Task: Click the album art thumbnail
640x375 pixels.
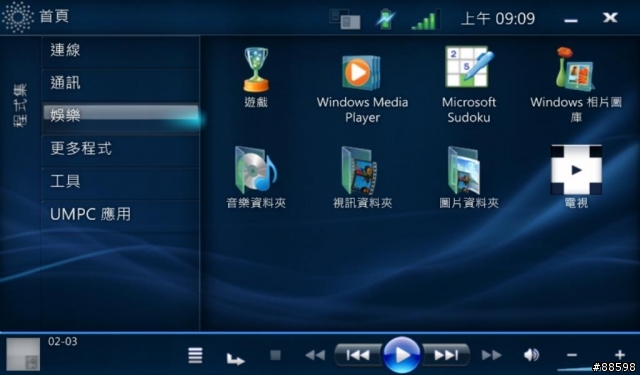Action: coord(23,354)
